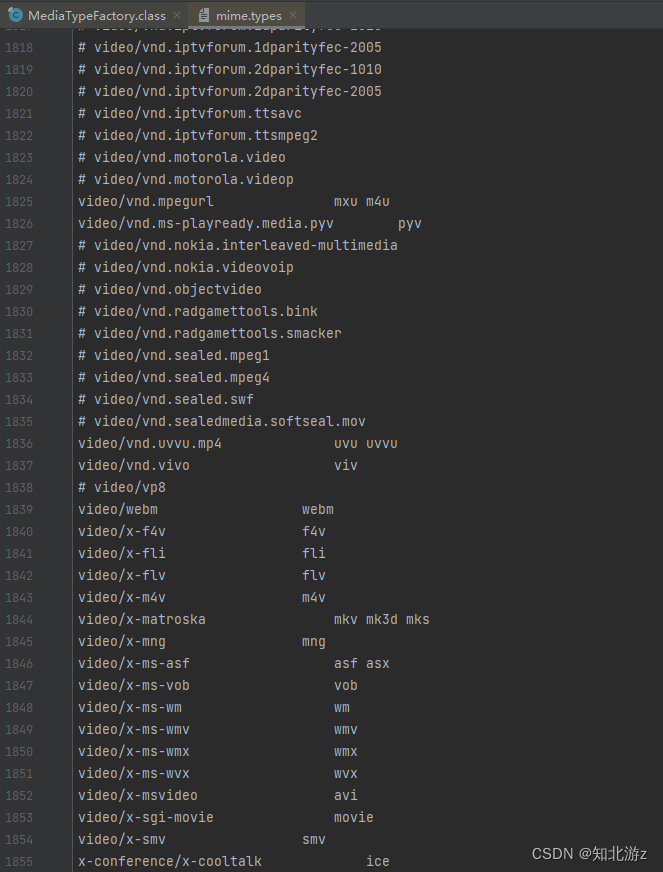The width and height of the screenshot is (663, 872).
Task: Click the commented video/vp8 line
Action: [122, 488]
